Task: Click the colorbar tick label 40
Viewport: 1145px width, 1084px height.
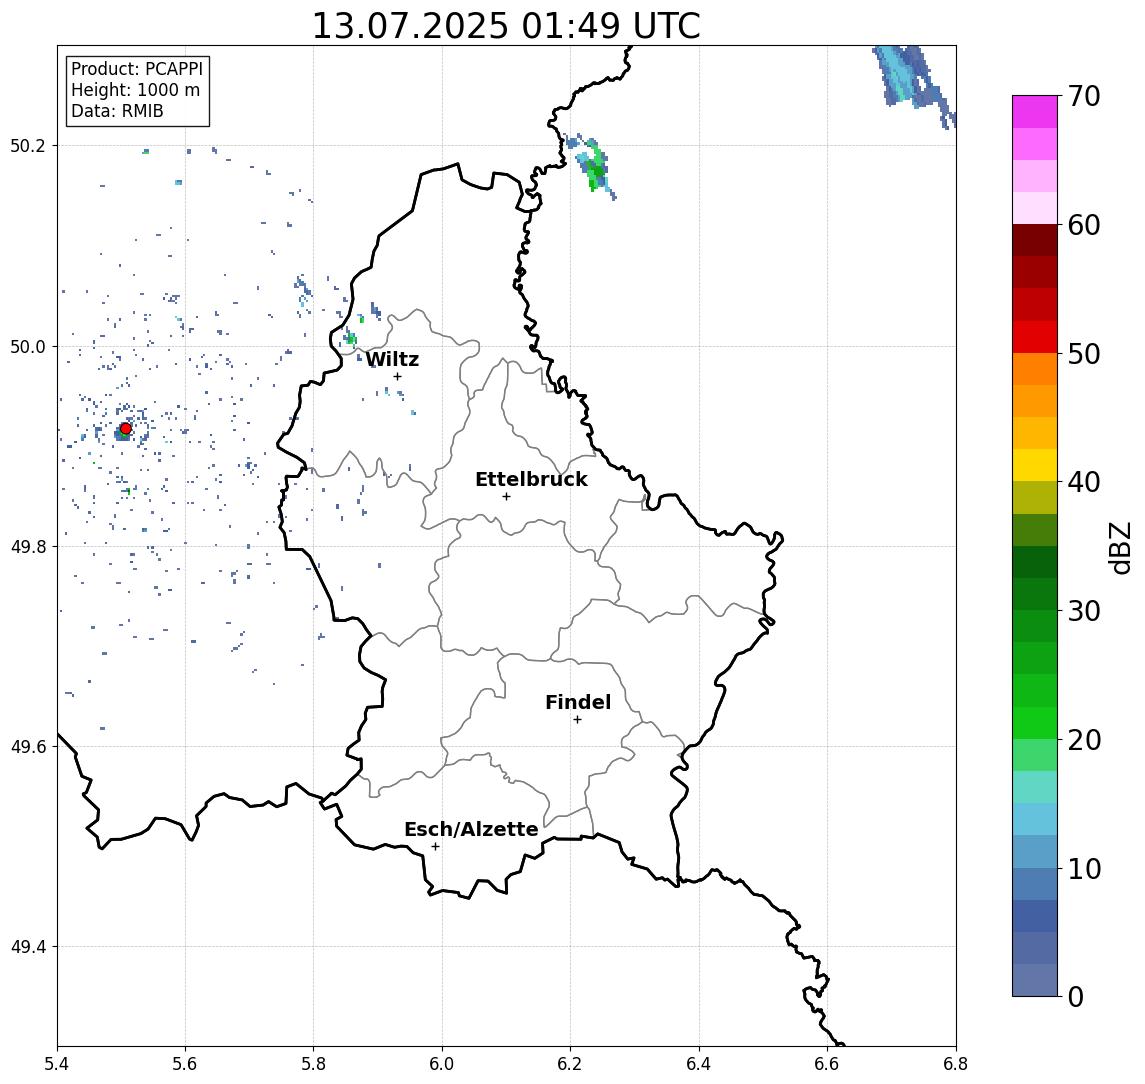Action: (1084, 482)
